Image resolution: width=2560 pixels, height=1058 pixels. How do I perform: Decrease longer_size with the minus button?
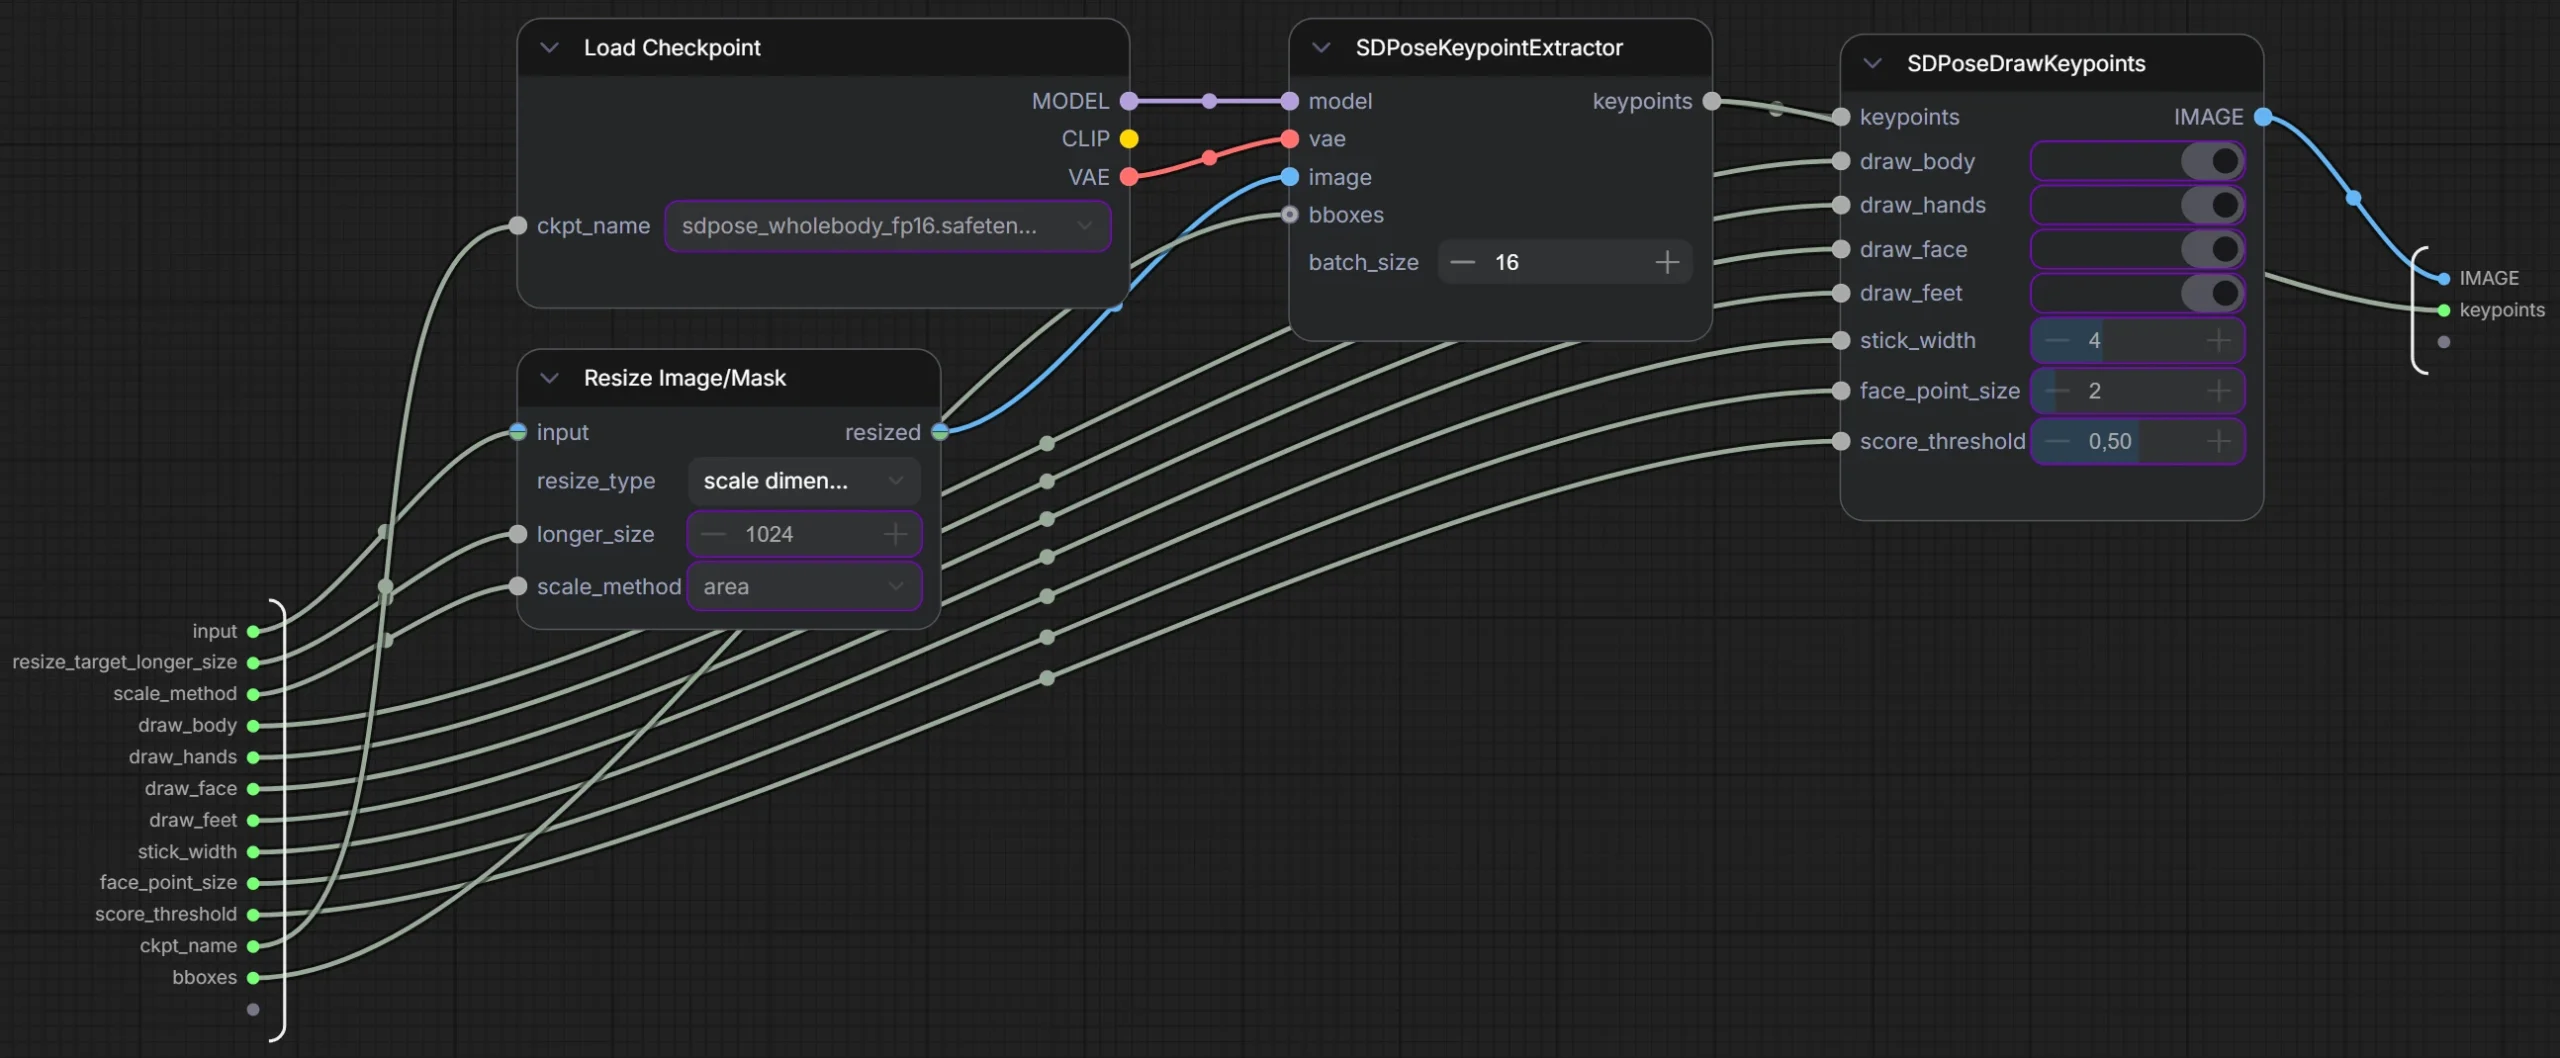tap(713, 535)
